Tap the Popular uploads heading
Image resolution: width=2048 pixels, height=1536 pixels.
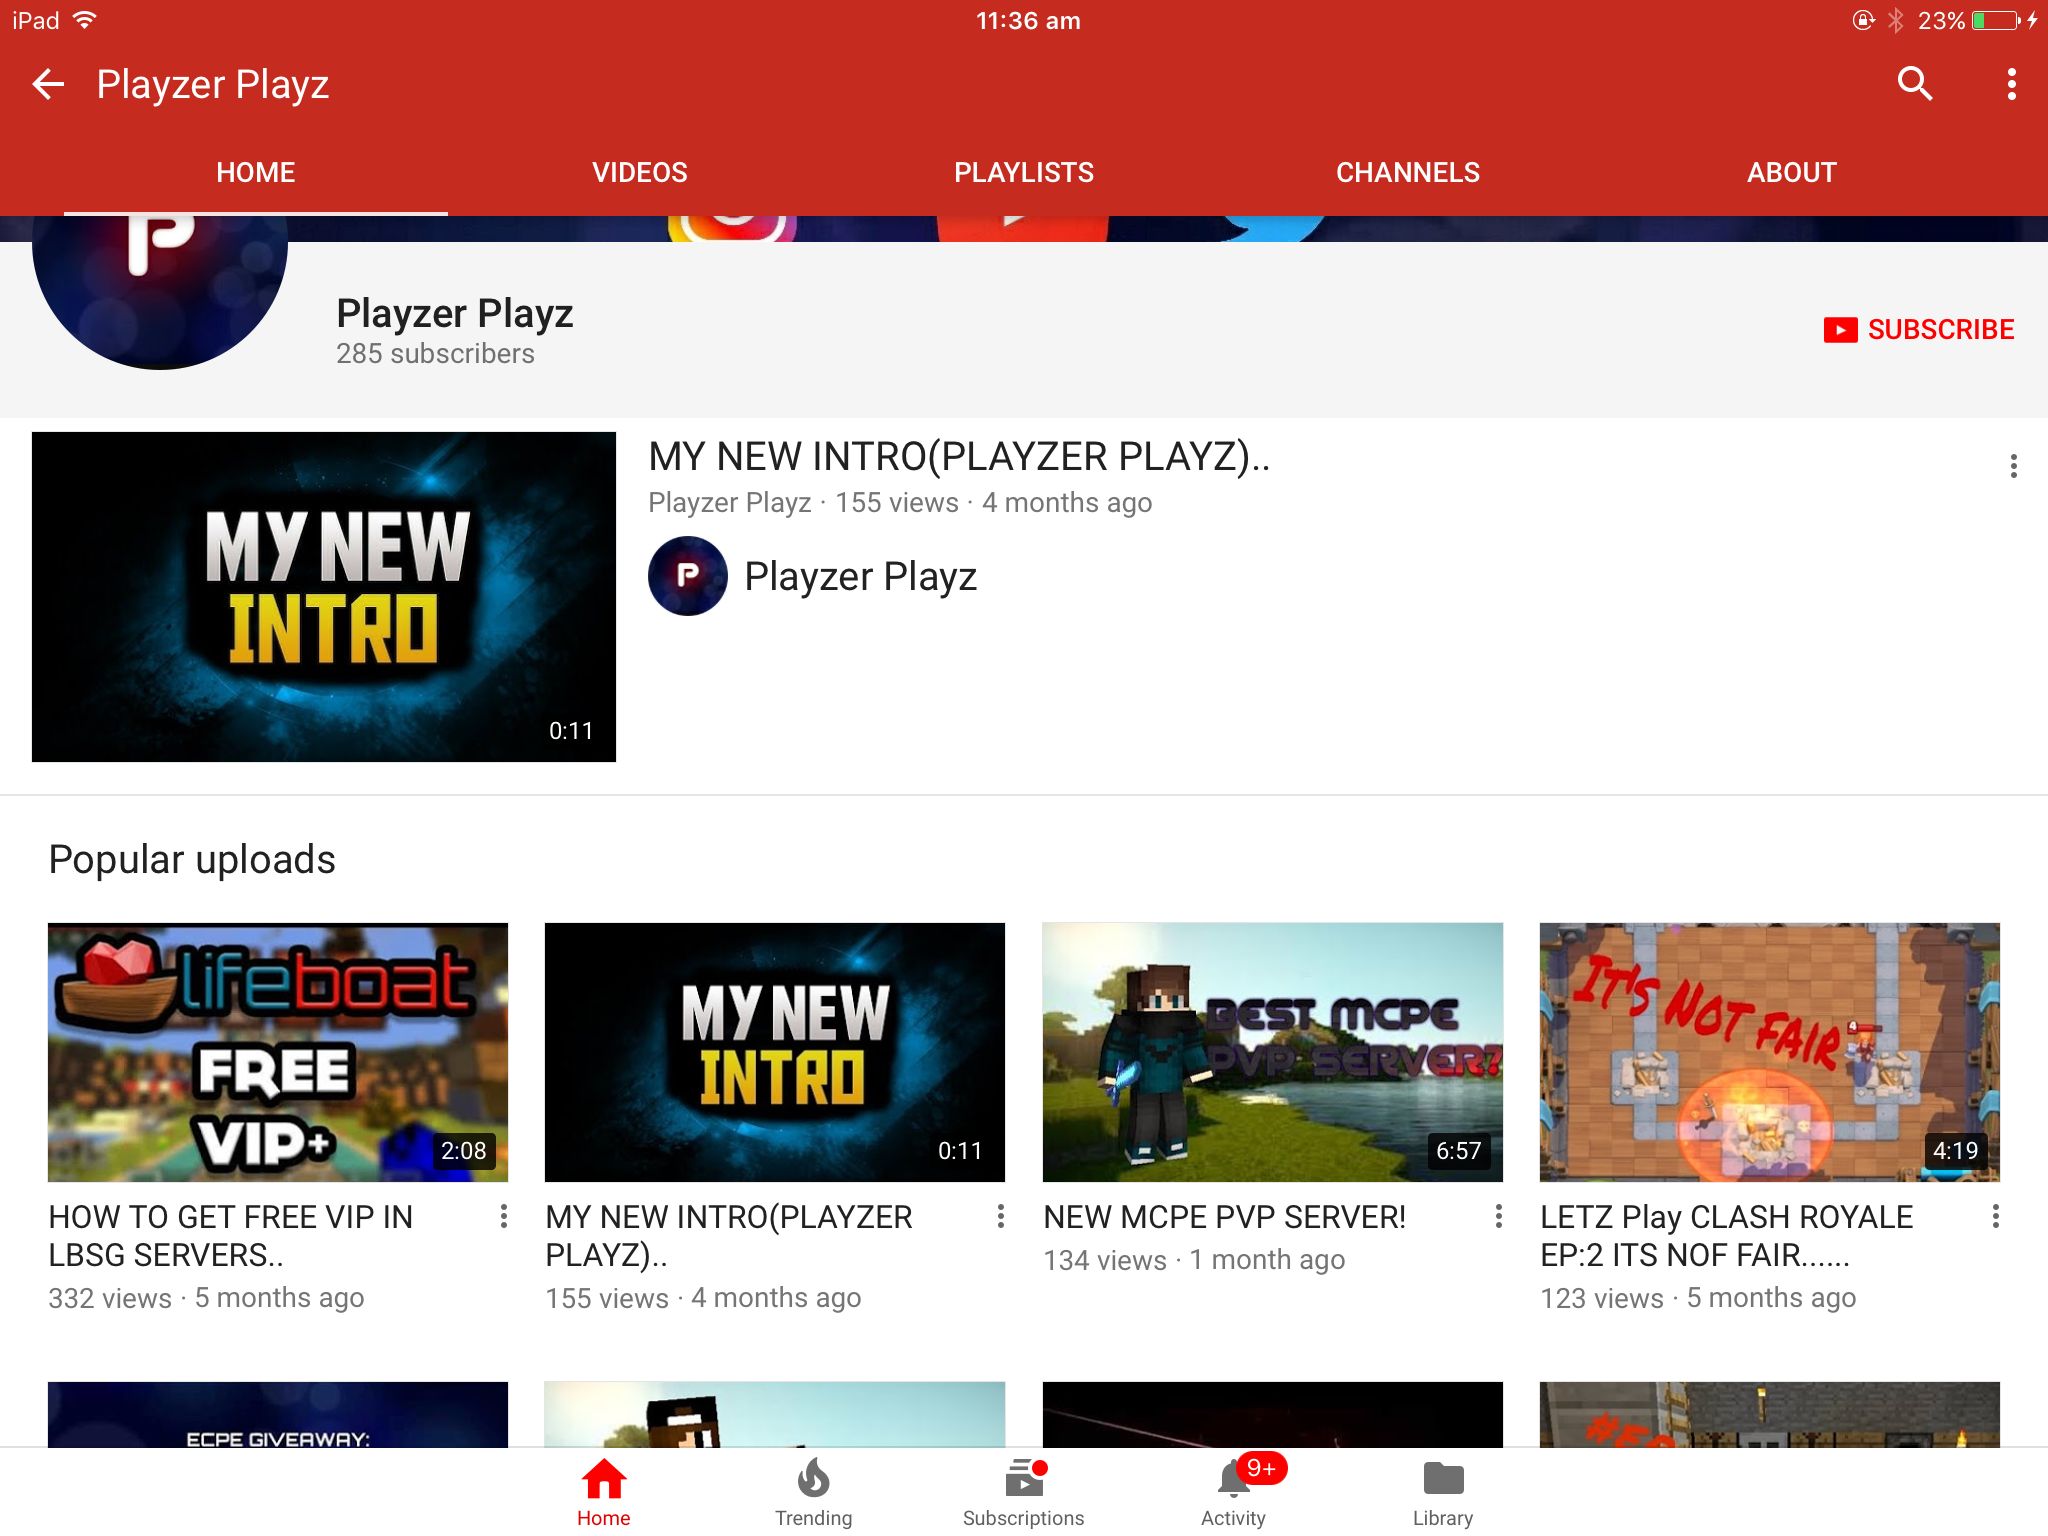click(192, 860)
